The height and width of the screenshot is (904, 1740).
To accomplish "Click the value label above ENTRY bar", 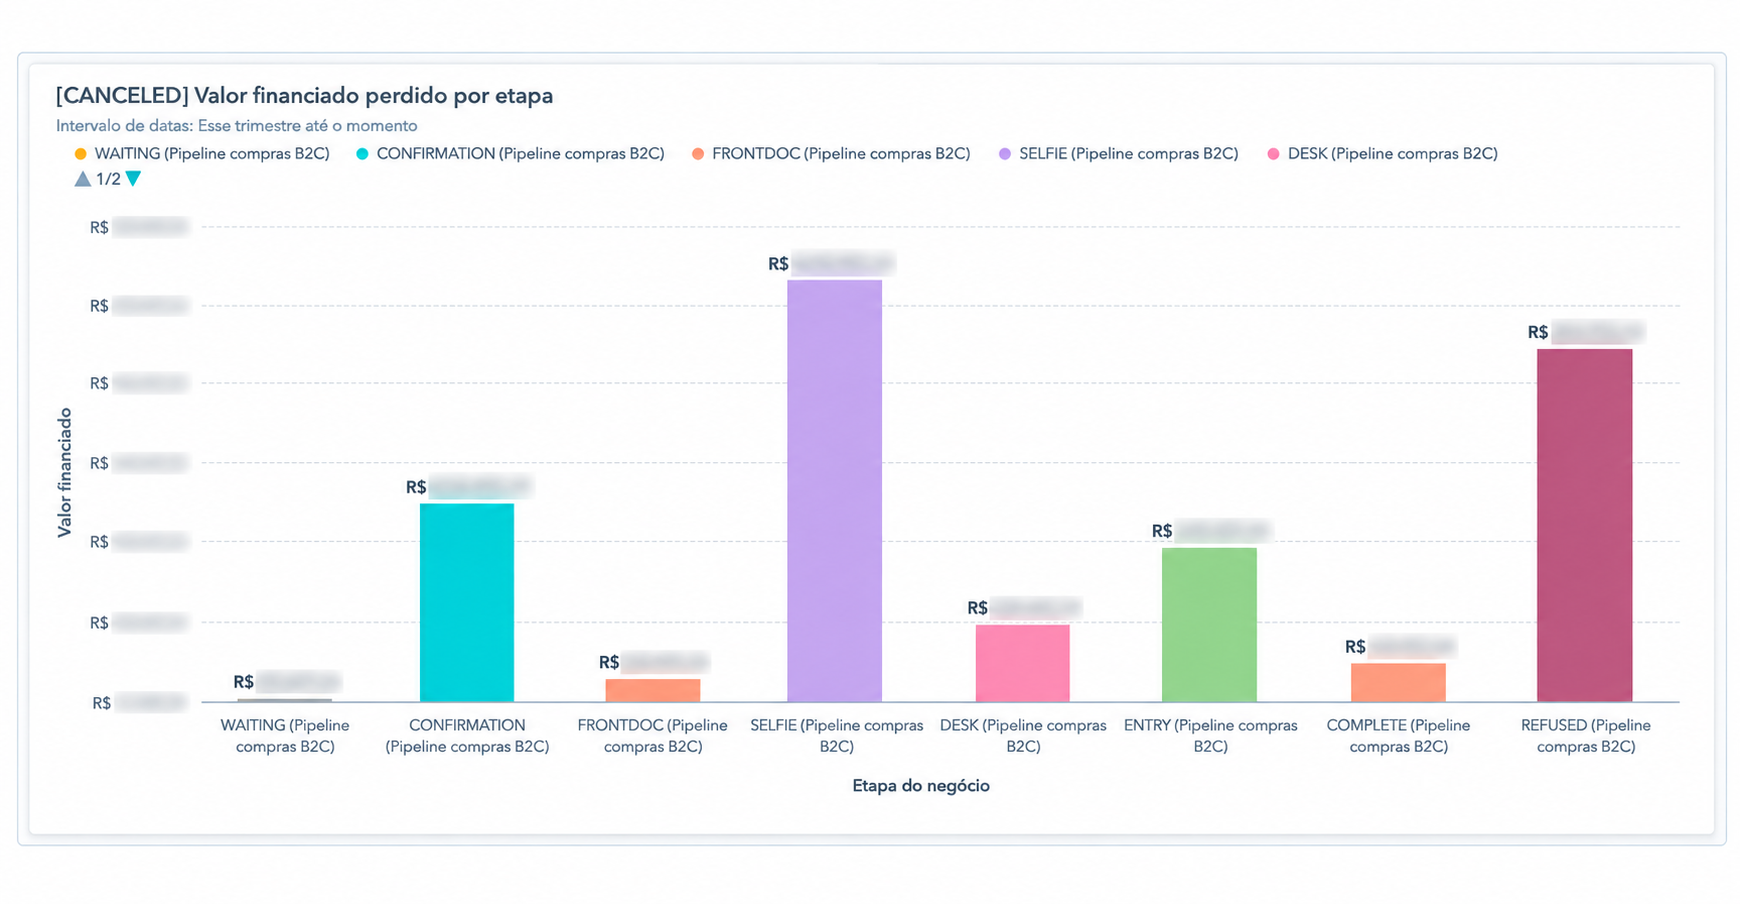I will click(x=1210, y=531).
